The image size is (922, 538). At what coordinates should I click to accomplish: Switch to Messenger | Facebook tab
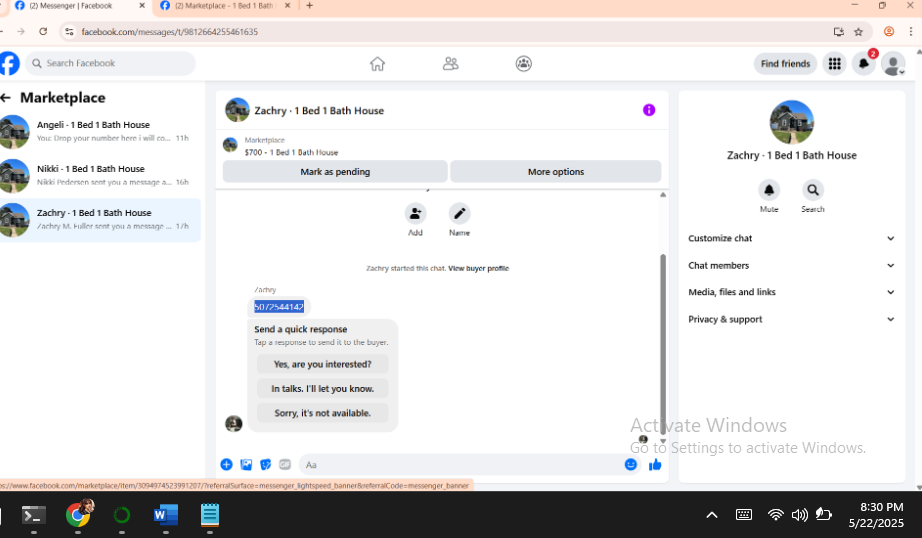click(79, 6)
